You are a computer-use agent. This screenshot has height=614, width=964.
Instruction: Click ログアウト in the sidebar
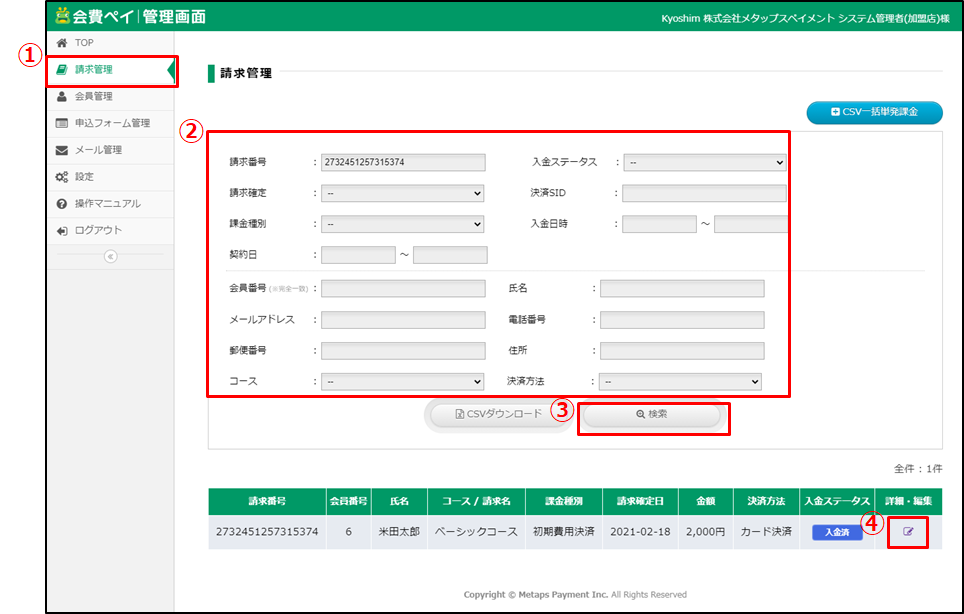pyautogui.click(x=97, y=230)
